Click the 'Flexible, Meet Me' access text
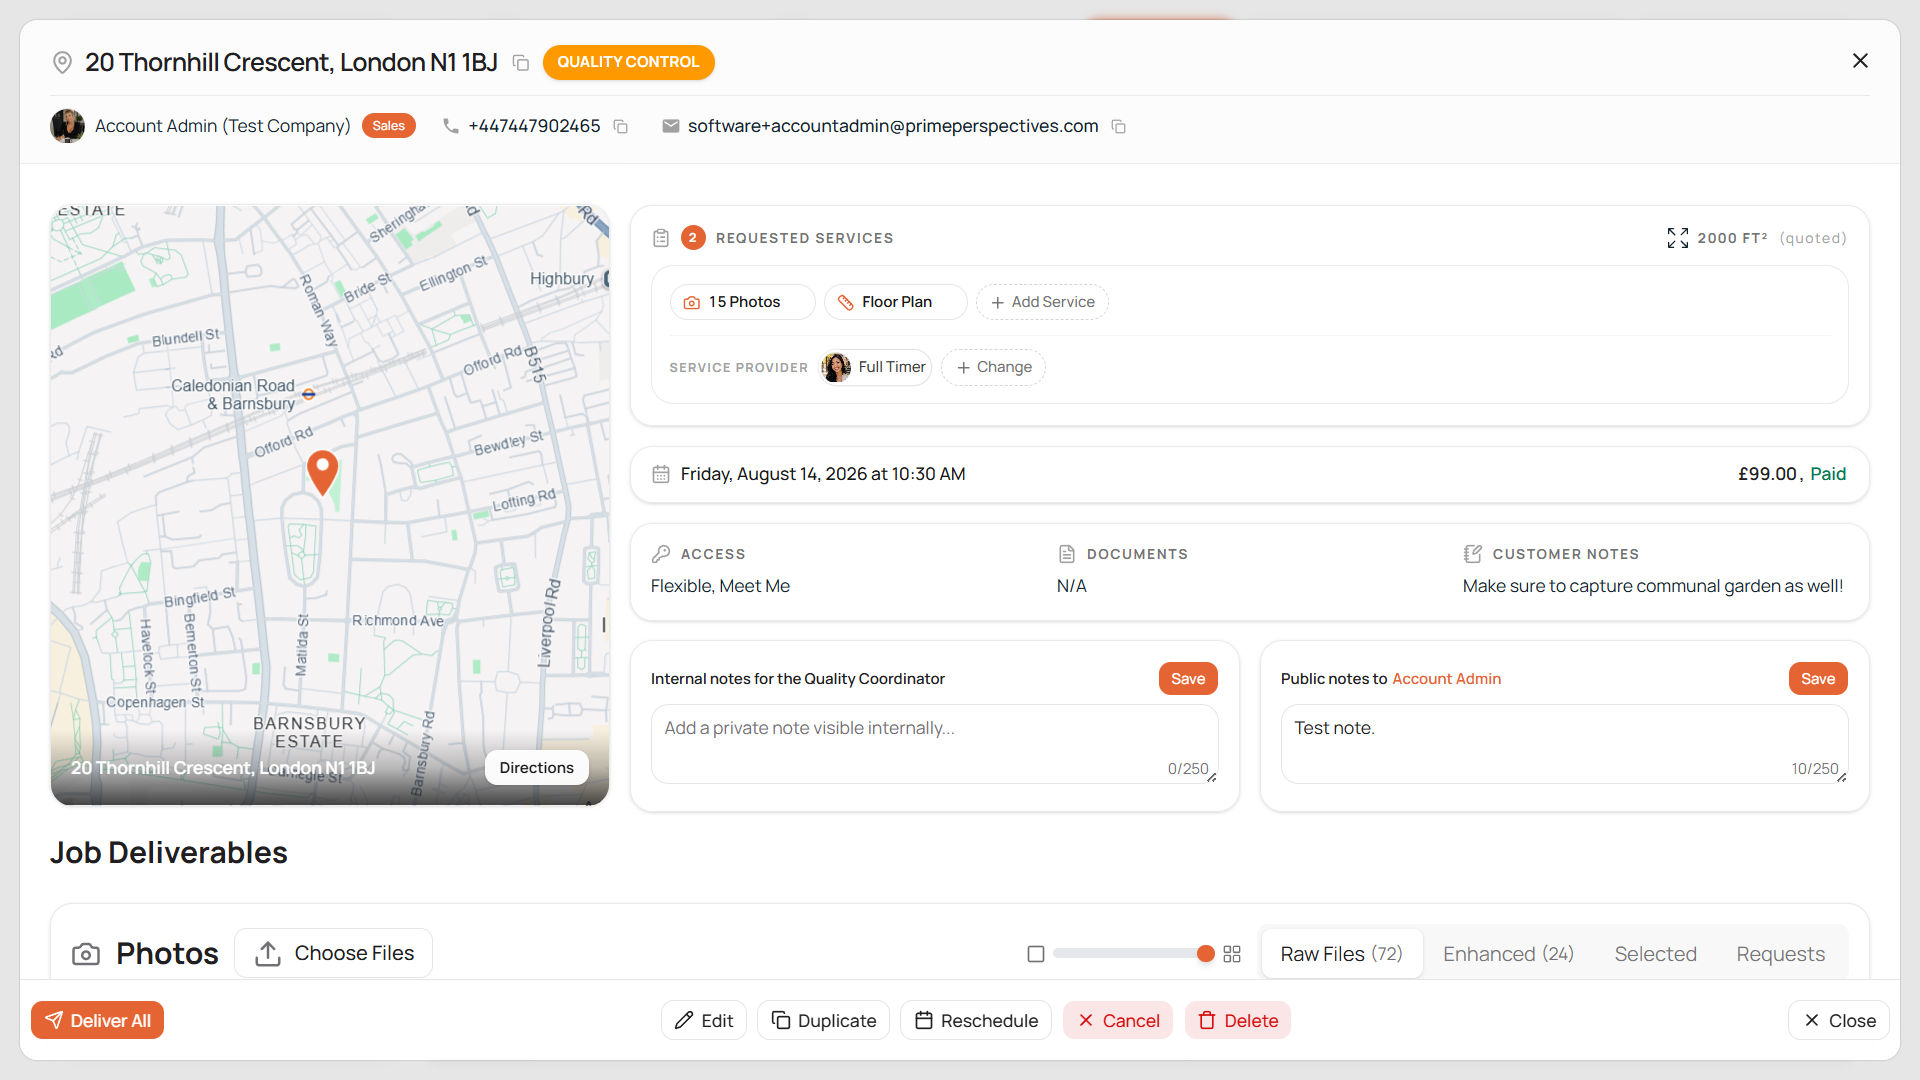 pyautogui.click(x=720, y=586)
